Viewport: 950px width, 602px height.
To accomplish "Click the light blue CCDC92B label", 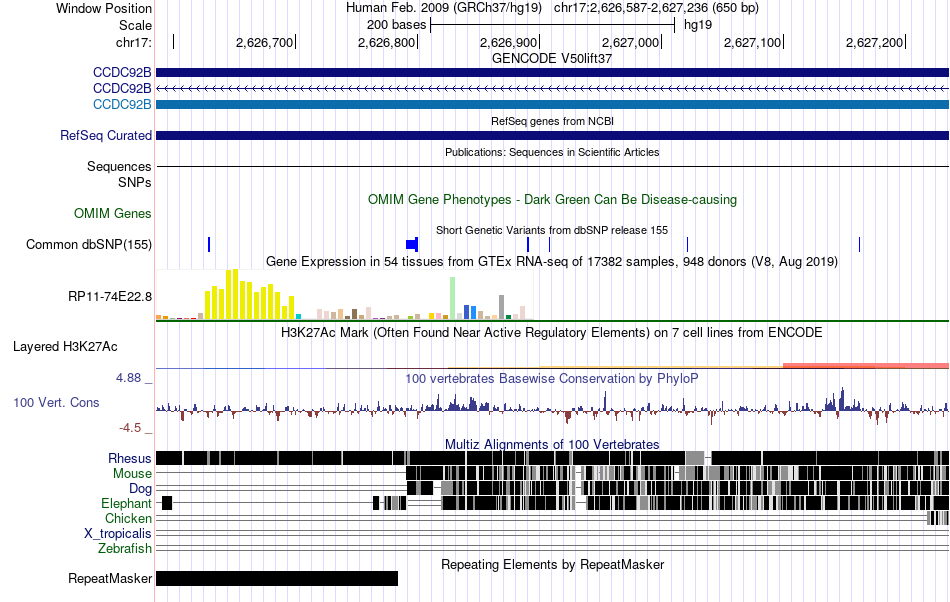I will (122, 104).
